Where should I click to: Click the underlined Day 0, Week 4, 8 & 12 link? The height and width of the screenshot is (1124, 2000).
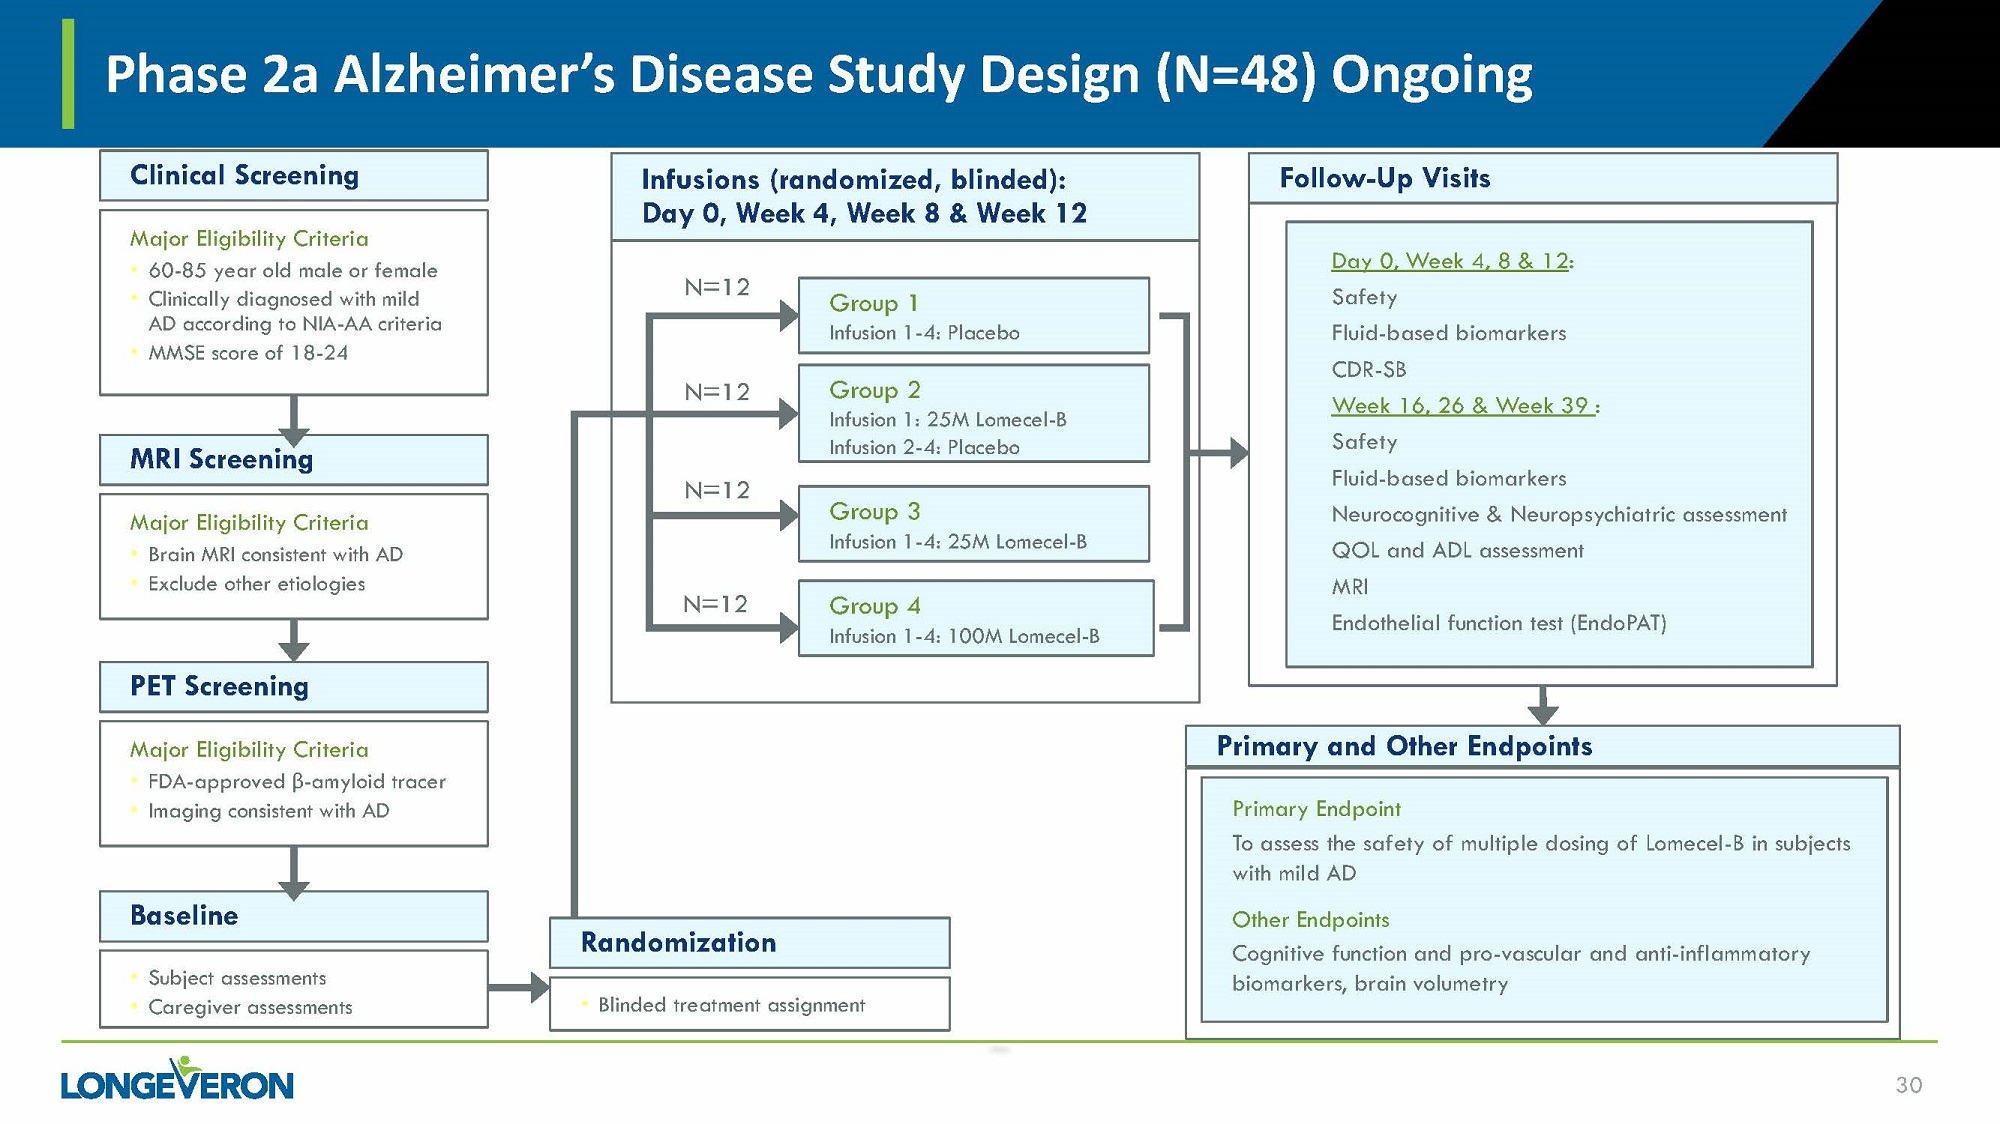click(x=1450, y=261)
